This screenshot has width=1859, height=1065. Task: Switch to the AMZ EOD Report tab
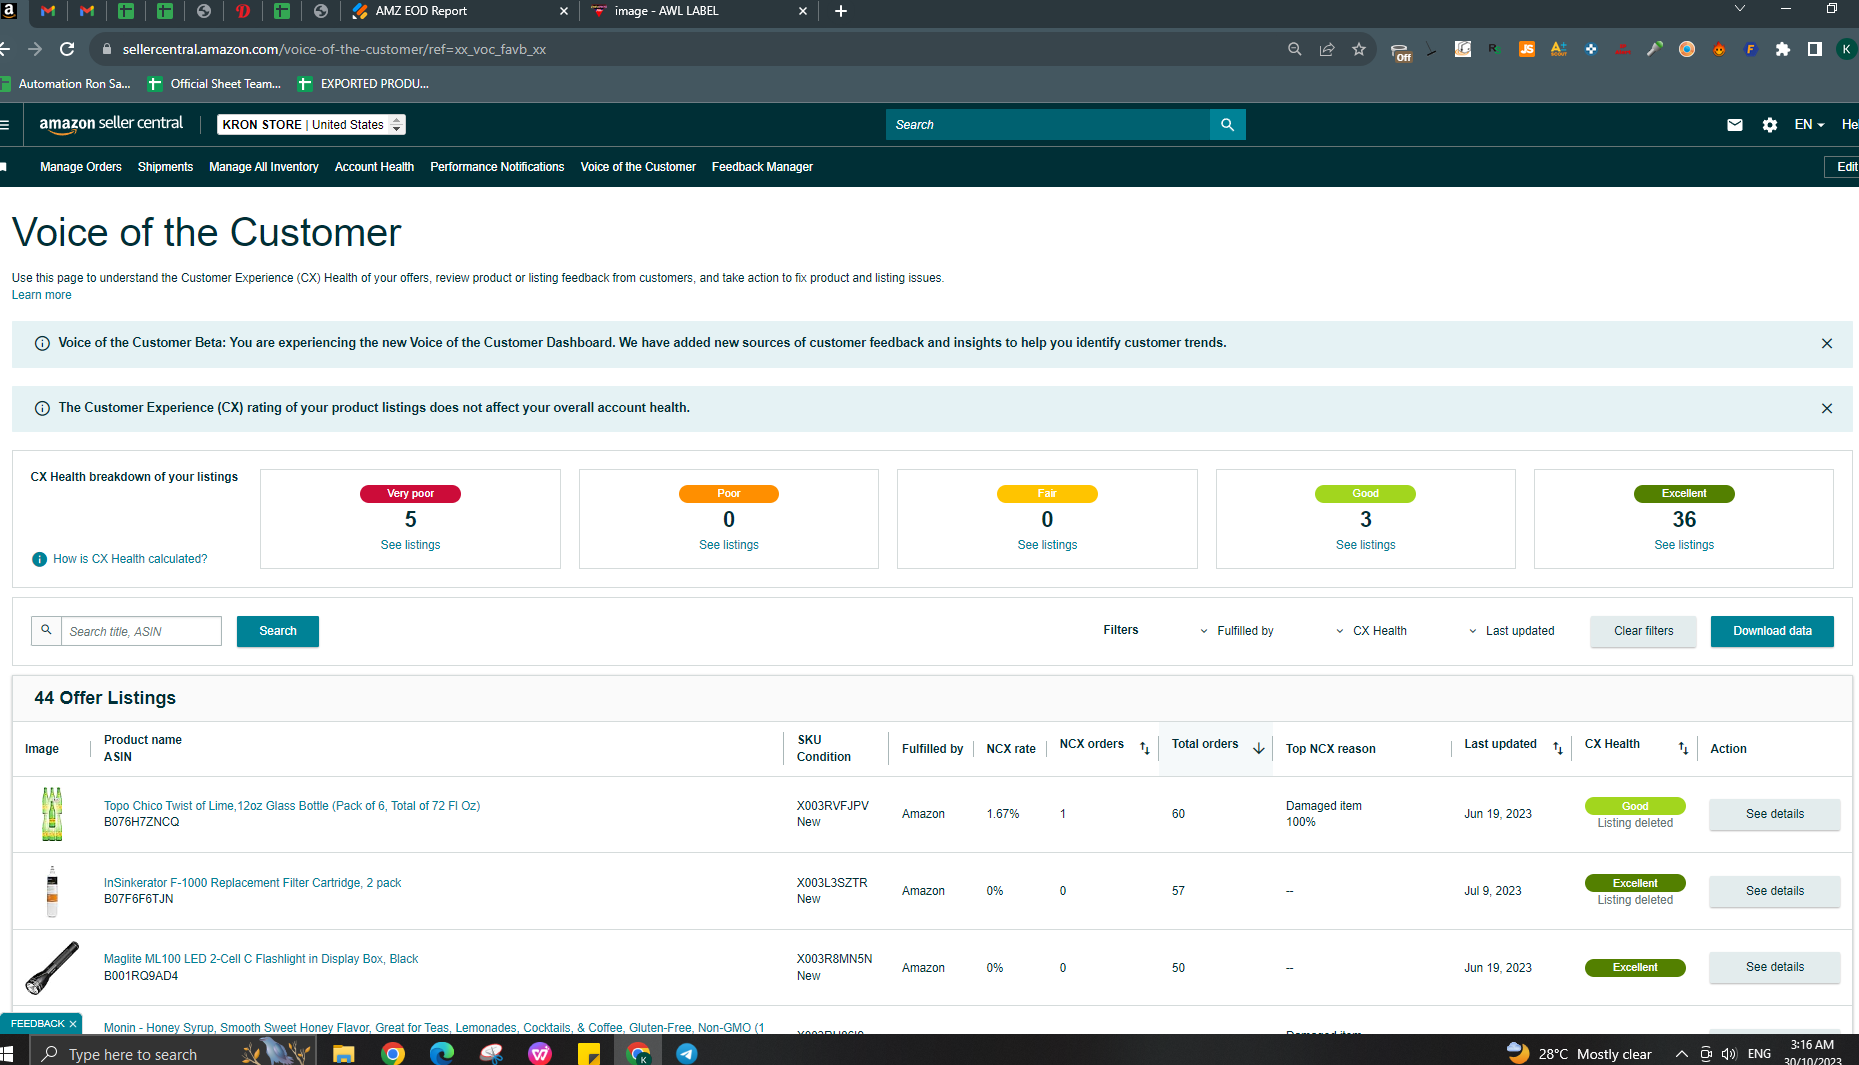tap(460, 11)
